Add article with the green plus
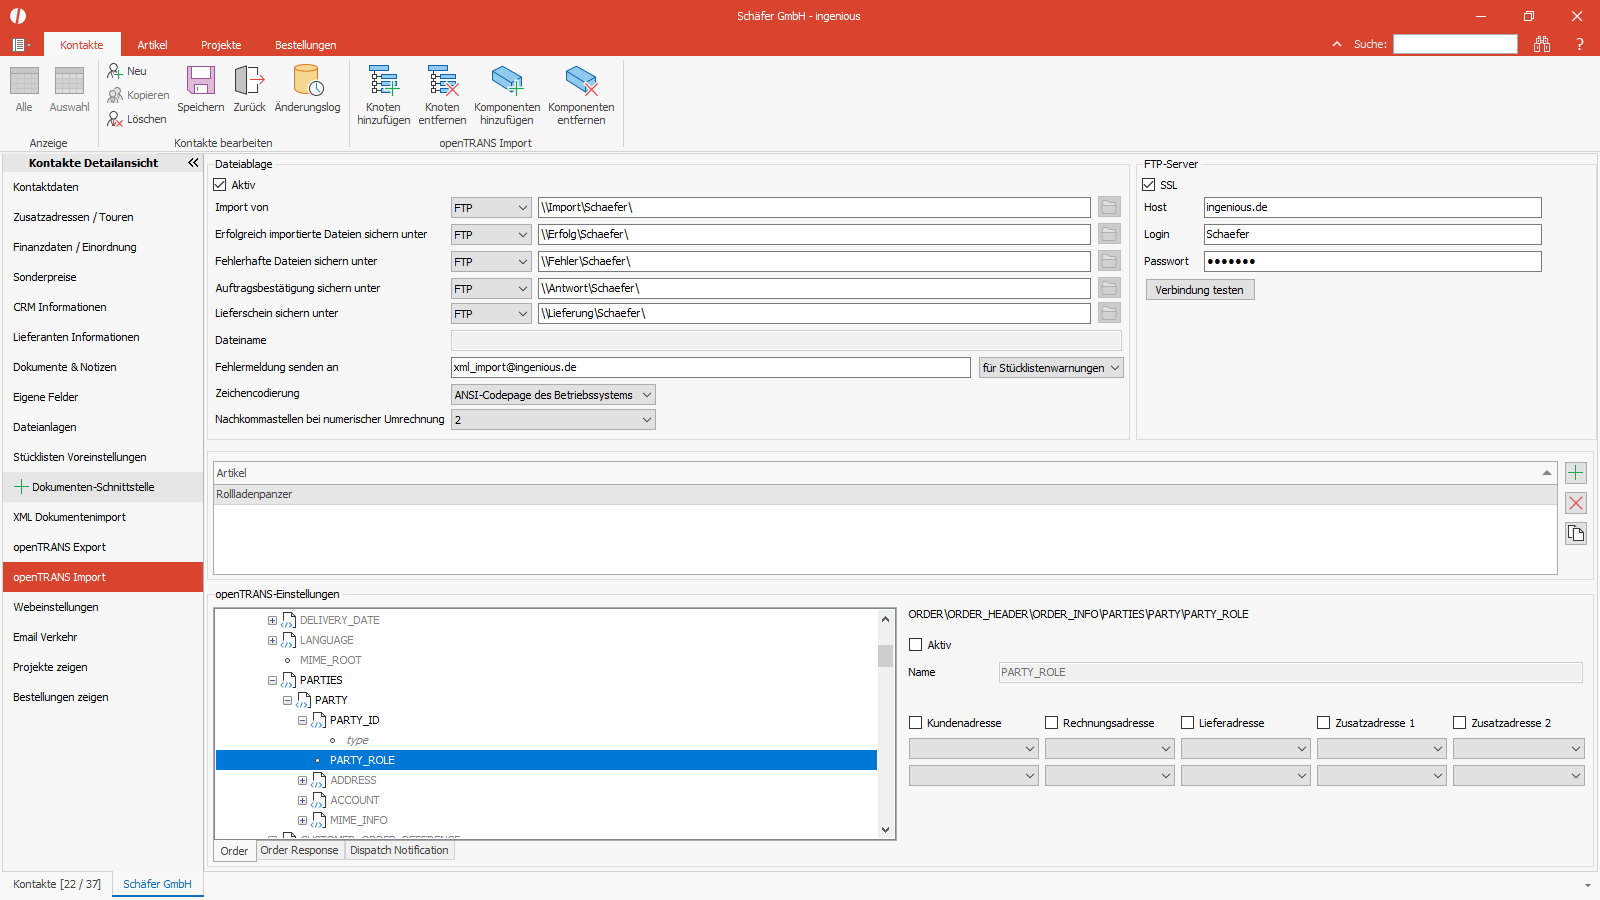The height and width of the screenshot is (900, 1600). (x=1576, y=473)
